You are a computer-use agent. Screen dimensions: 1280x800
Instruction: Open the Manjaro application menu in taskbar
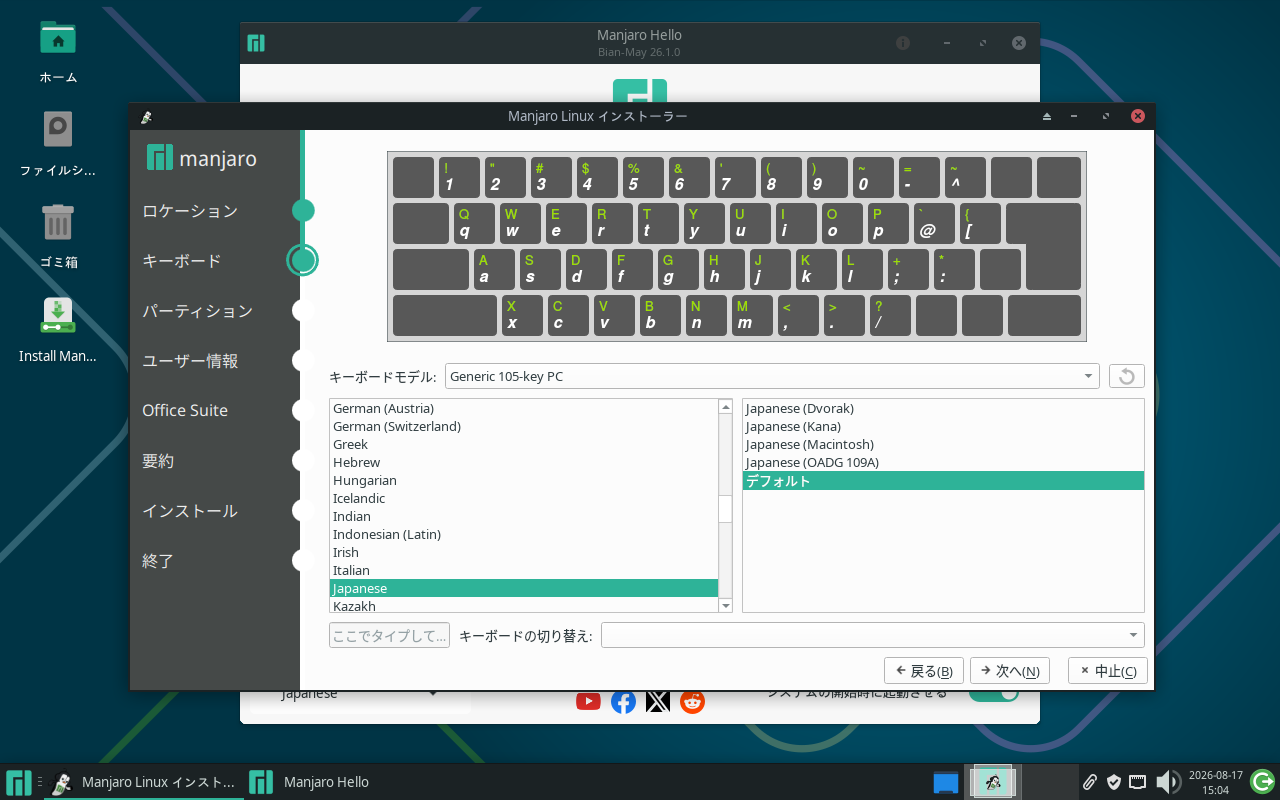pyautogui.click(x=18, y=782)
